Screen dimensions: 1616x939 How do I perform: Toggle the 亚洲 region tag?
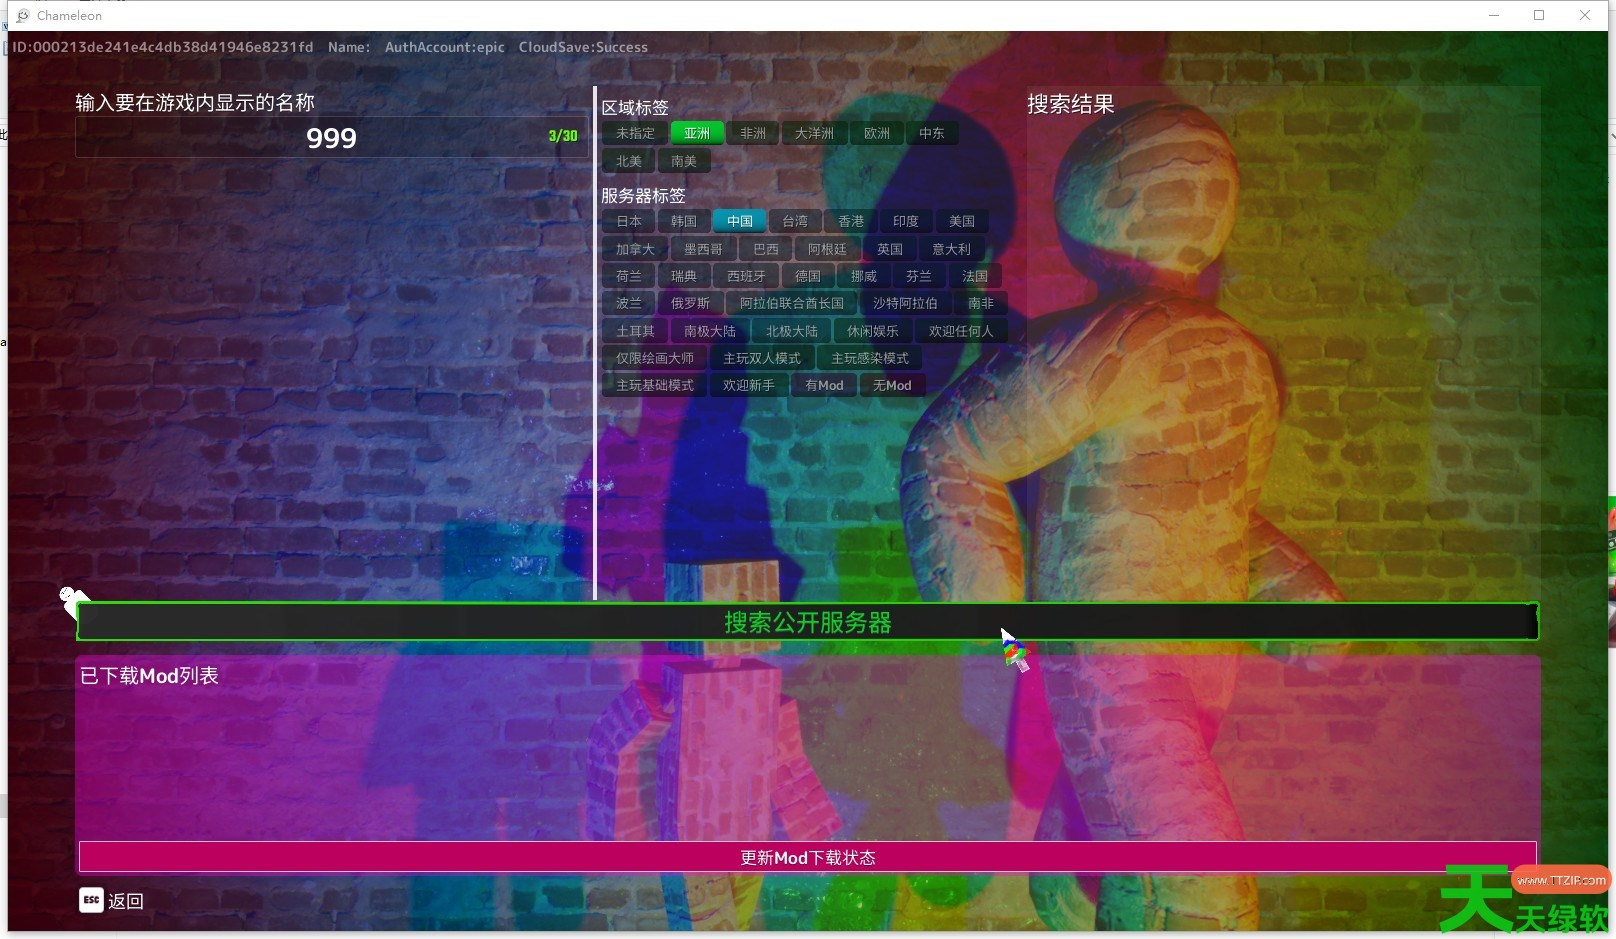697,133
